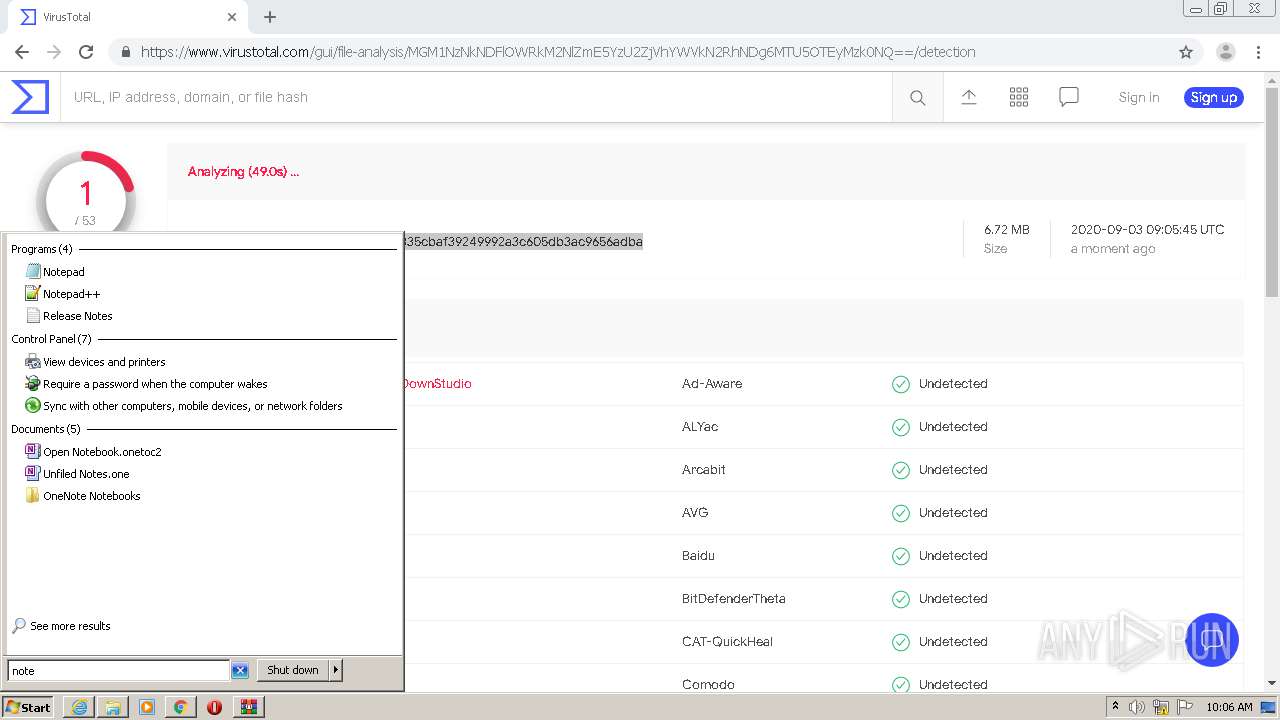
Task: Open Internet Explorer from the taskbar
Action: [x=79, y=707]
